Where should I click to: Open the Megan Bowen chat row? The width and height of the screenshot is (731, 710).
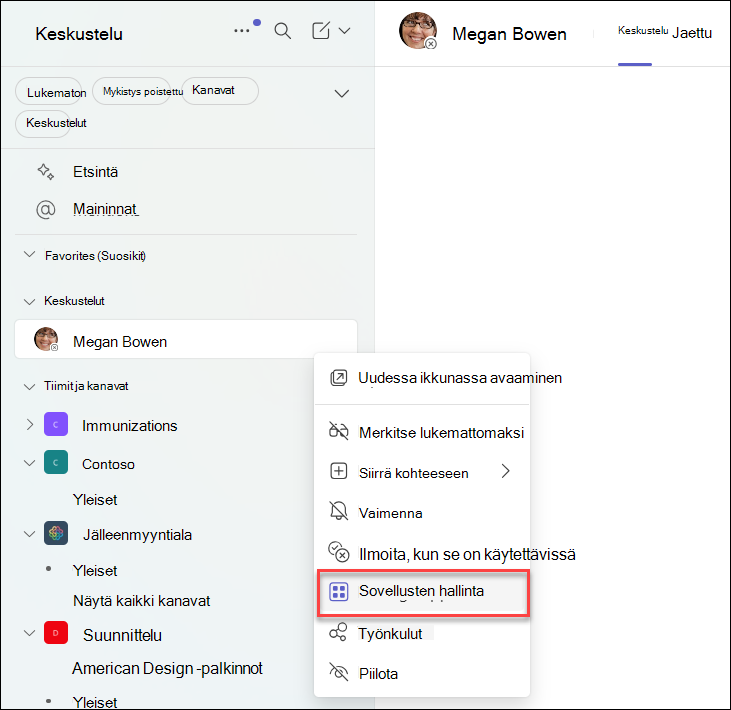(x=186, y=339)
